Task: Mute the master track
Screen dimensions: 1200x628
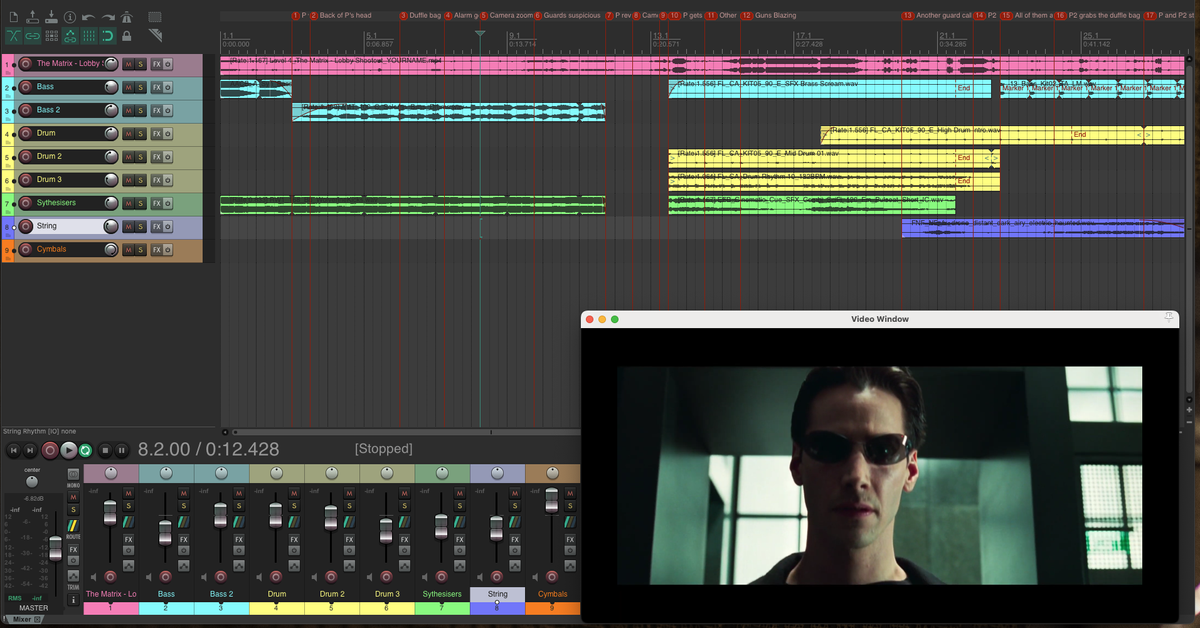Action: pyautogui.click(x=73, y=497)
